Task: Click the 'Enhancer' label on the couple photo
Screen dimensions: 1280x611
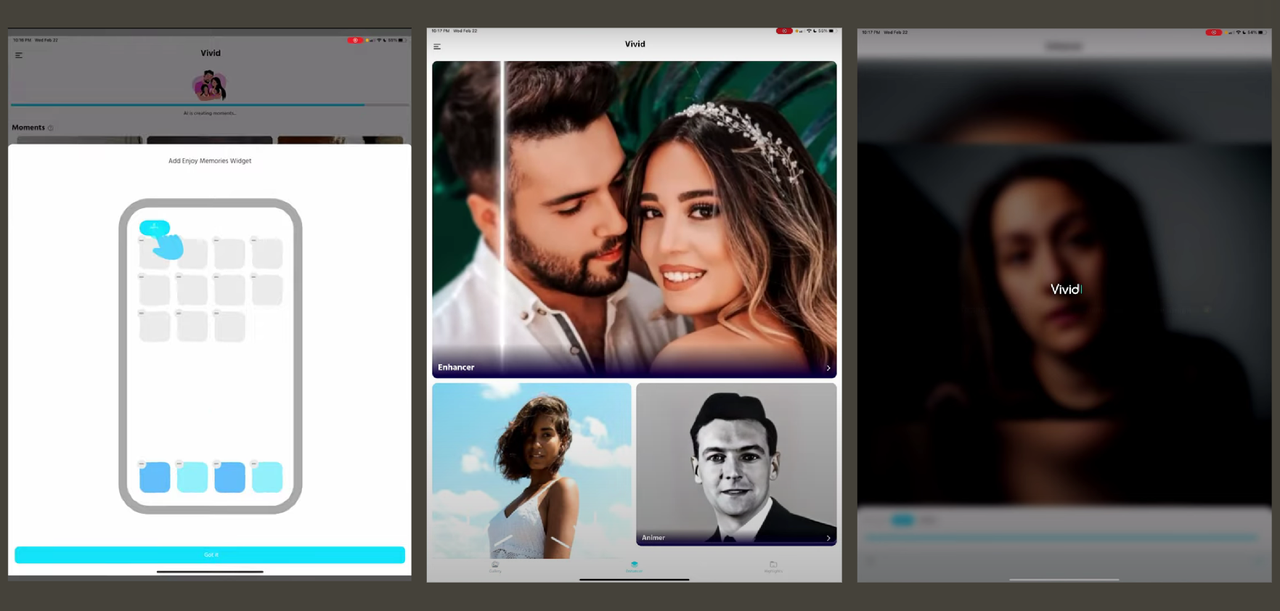Action: click(x=456, y=367)
